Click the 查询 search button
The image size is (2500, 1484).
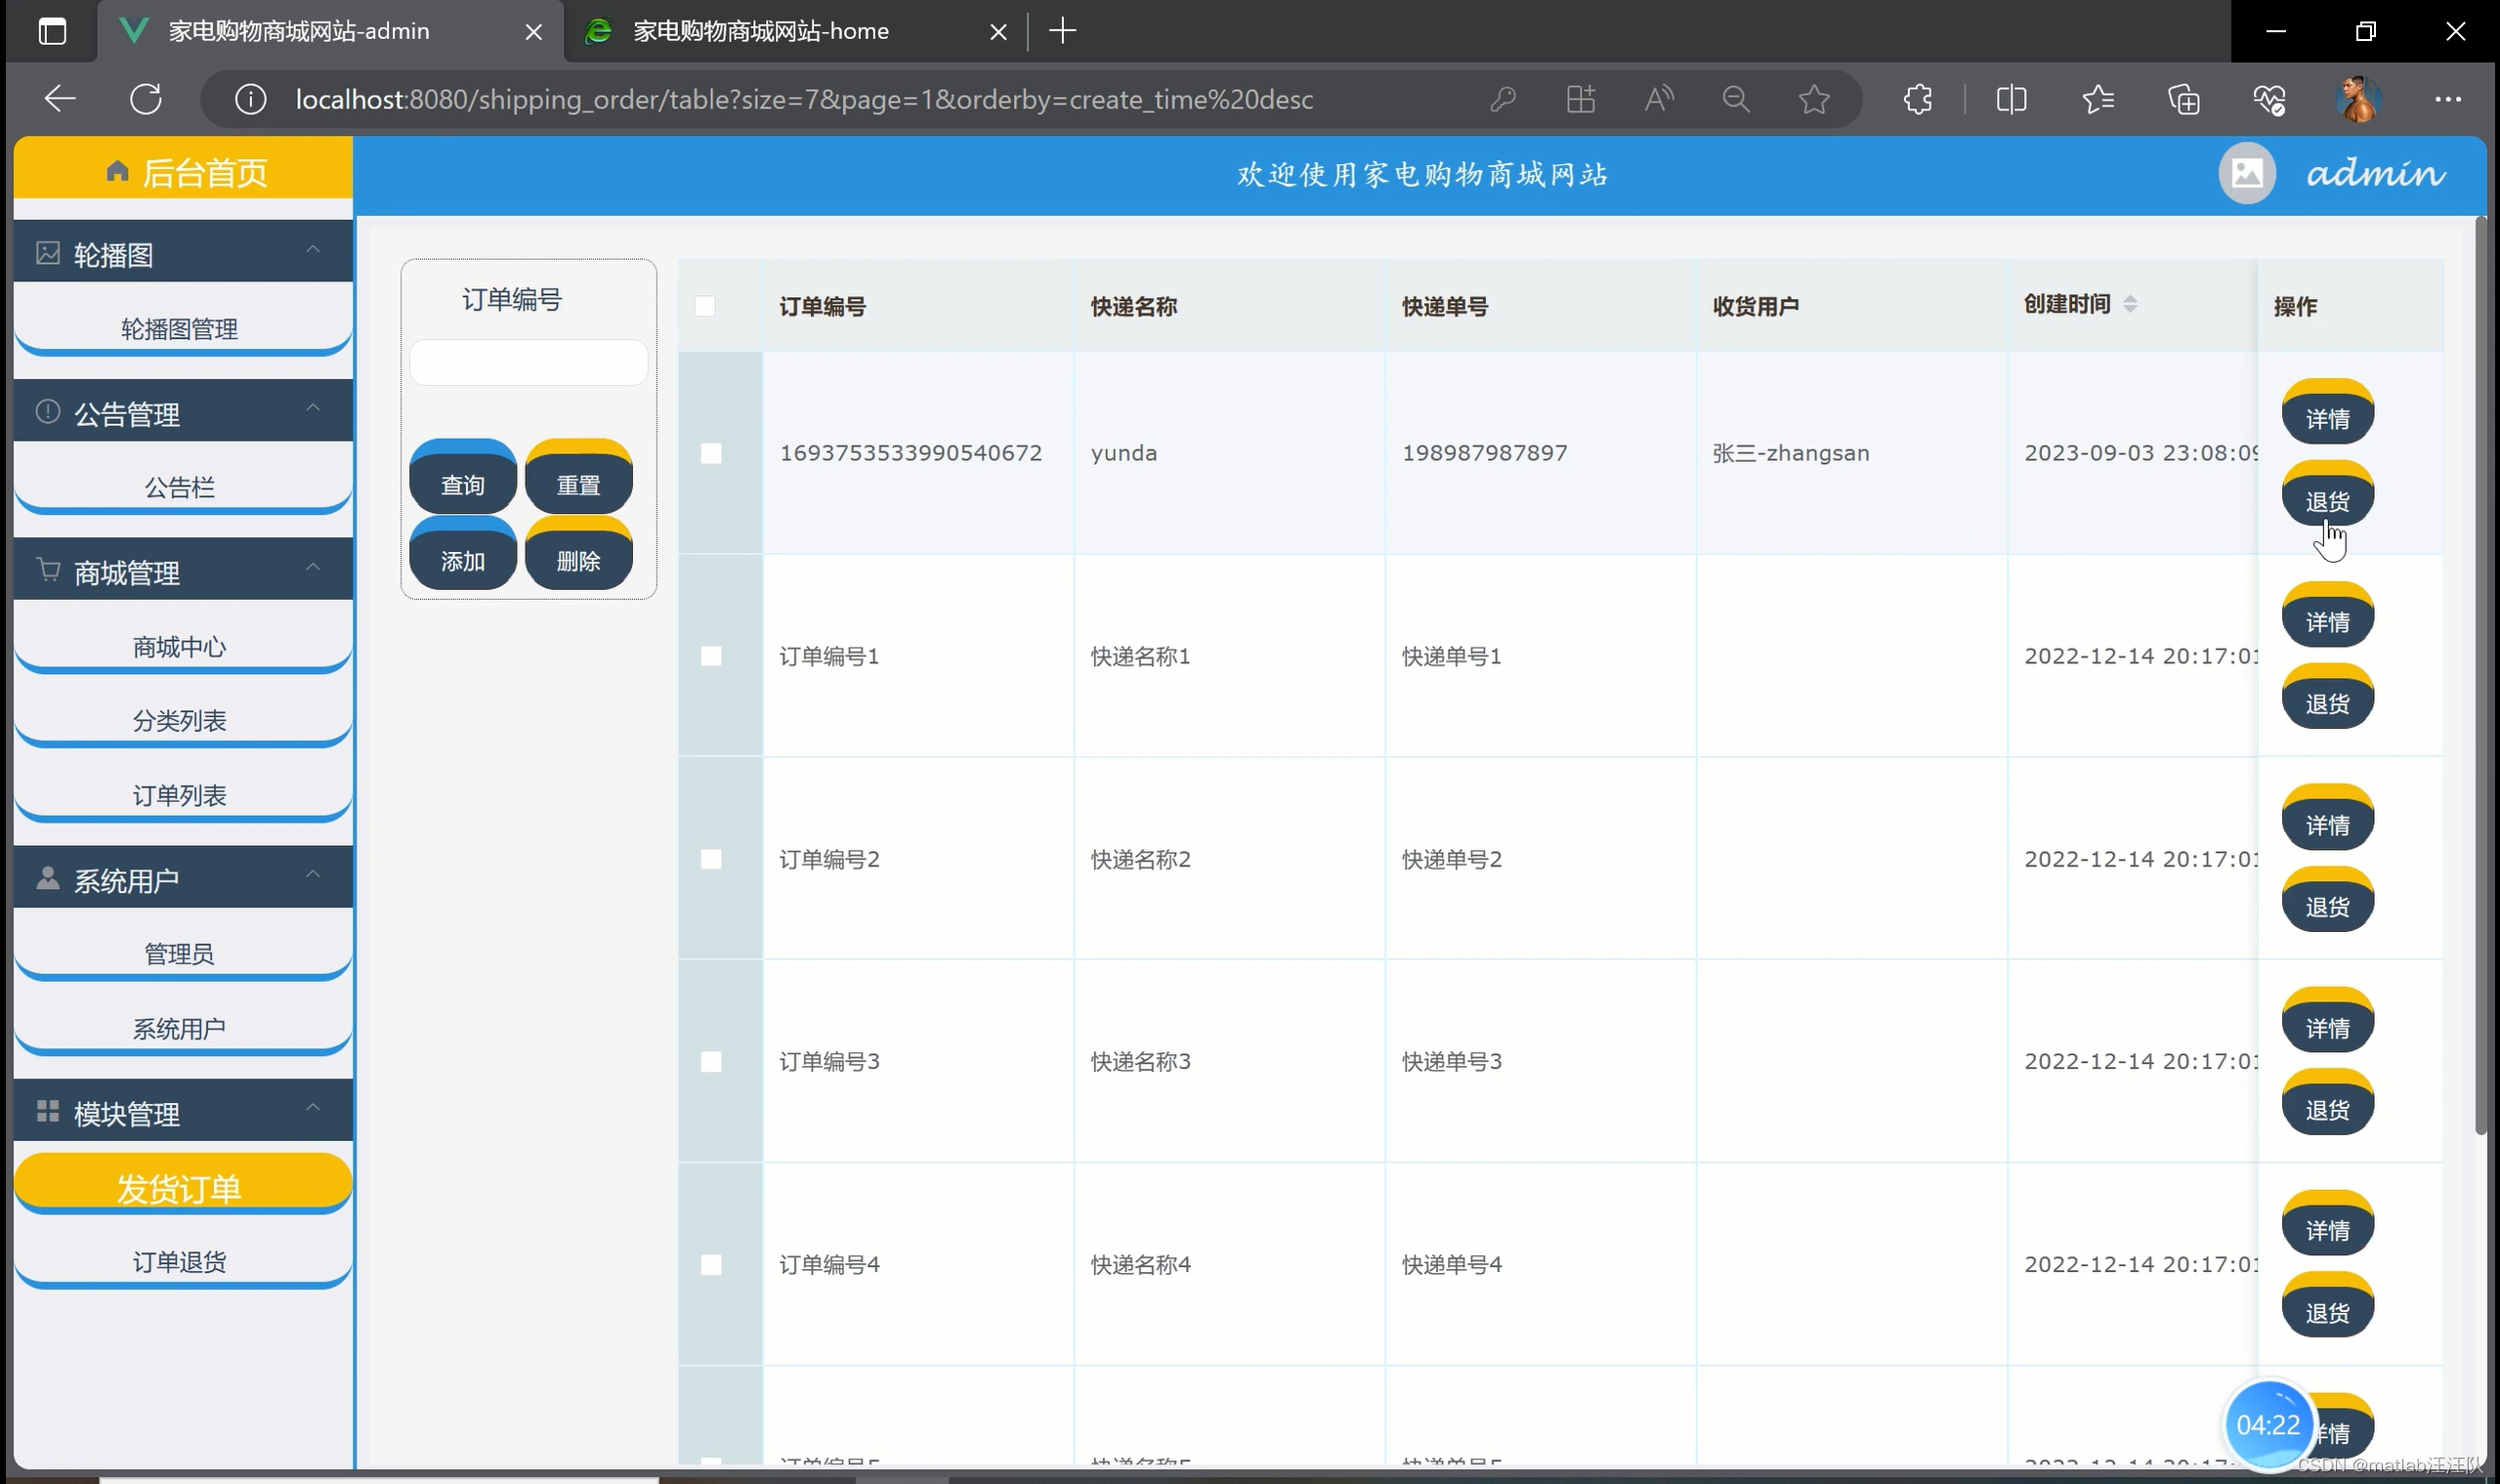point(463,484)
